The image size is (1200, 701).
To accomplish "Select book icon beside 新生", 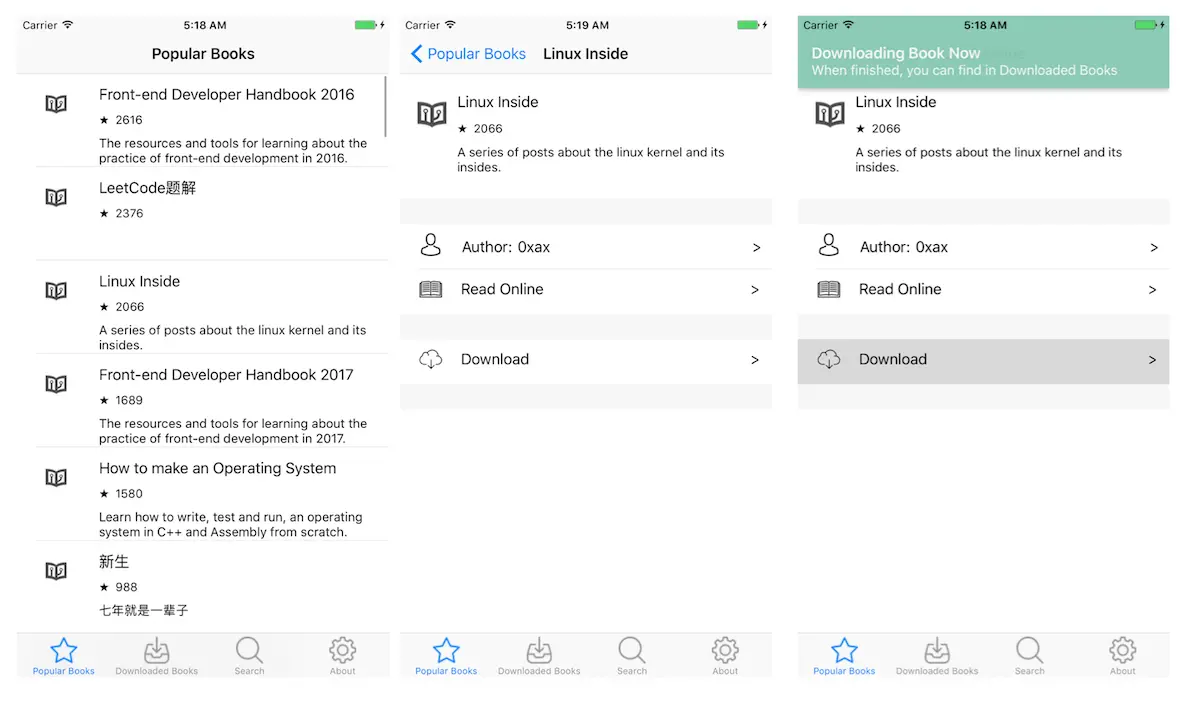I will (56, 571).
